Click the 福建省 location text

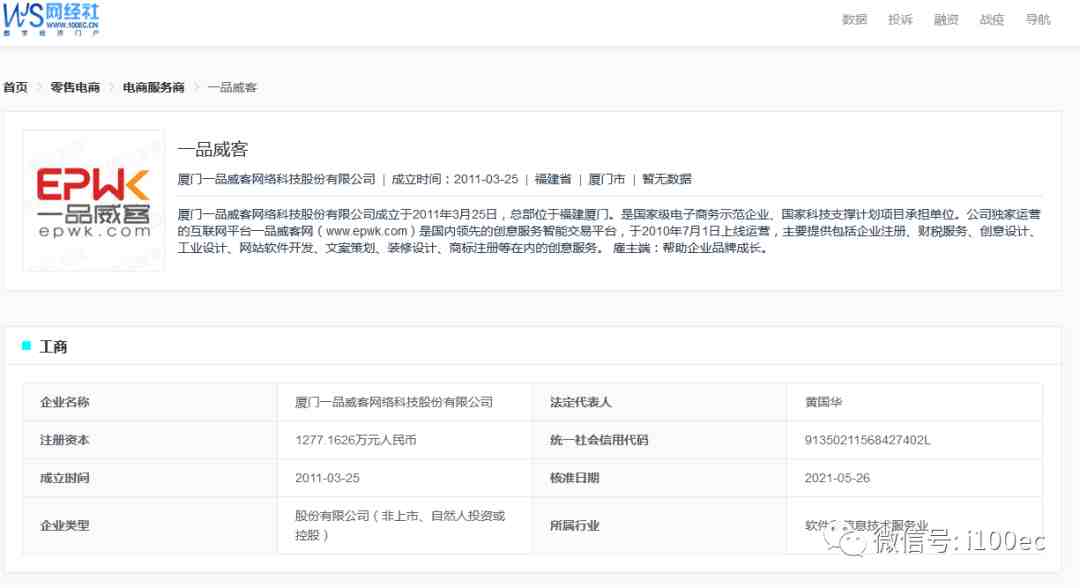pyautogui.click(x=553, y=179)
